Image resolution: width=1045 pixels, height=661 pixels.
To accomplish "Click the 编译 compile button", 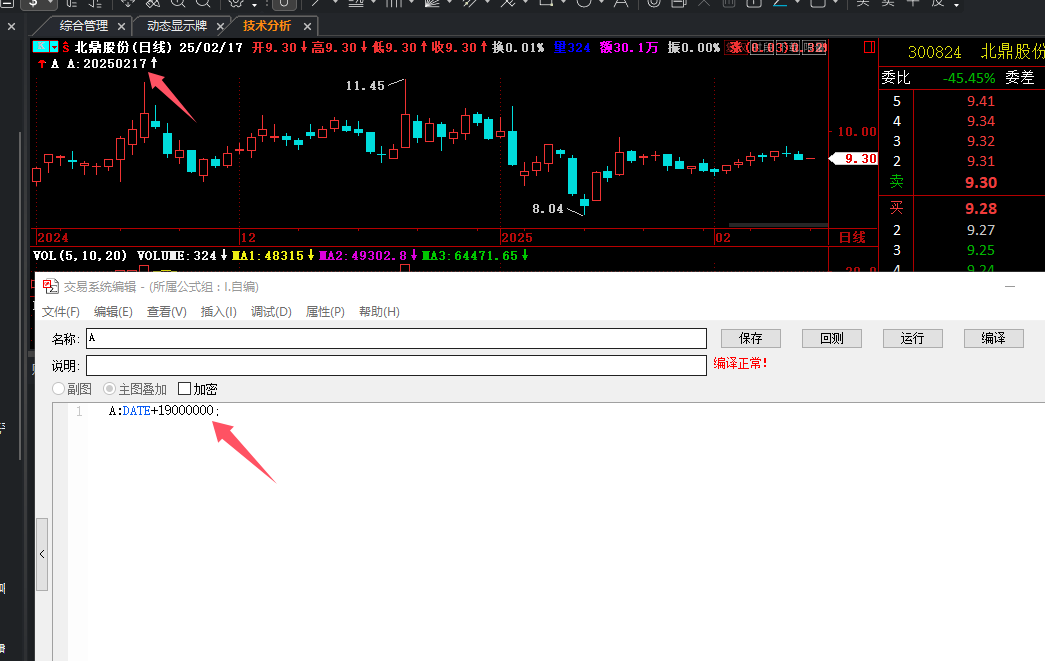I will tap(994, 338).
